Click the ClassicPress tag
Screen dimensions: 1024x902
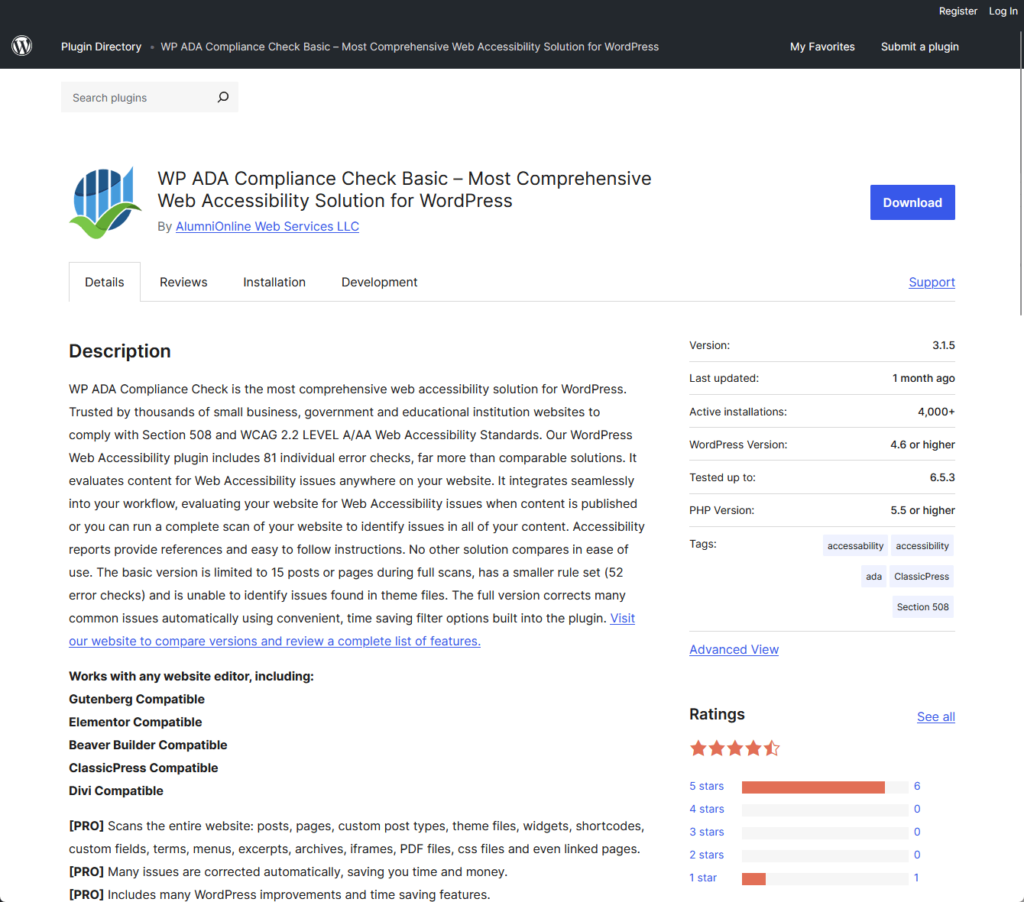(x=921, y=576)
